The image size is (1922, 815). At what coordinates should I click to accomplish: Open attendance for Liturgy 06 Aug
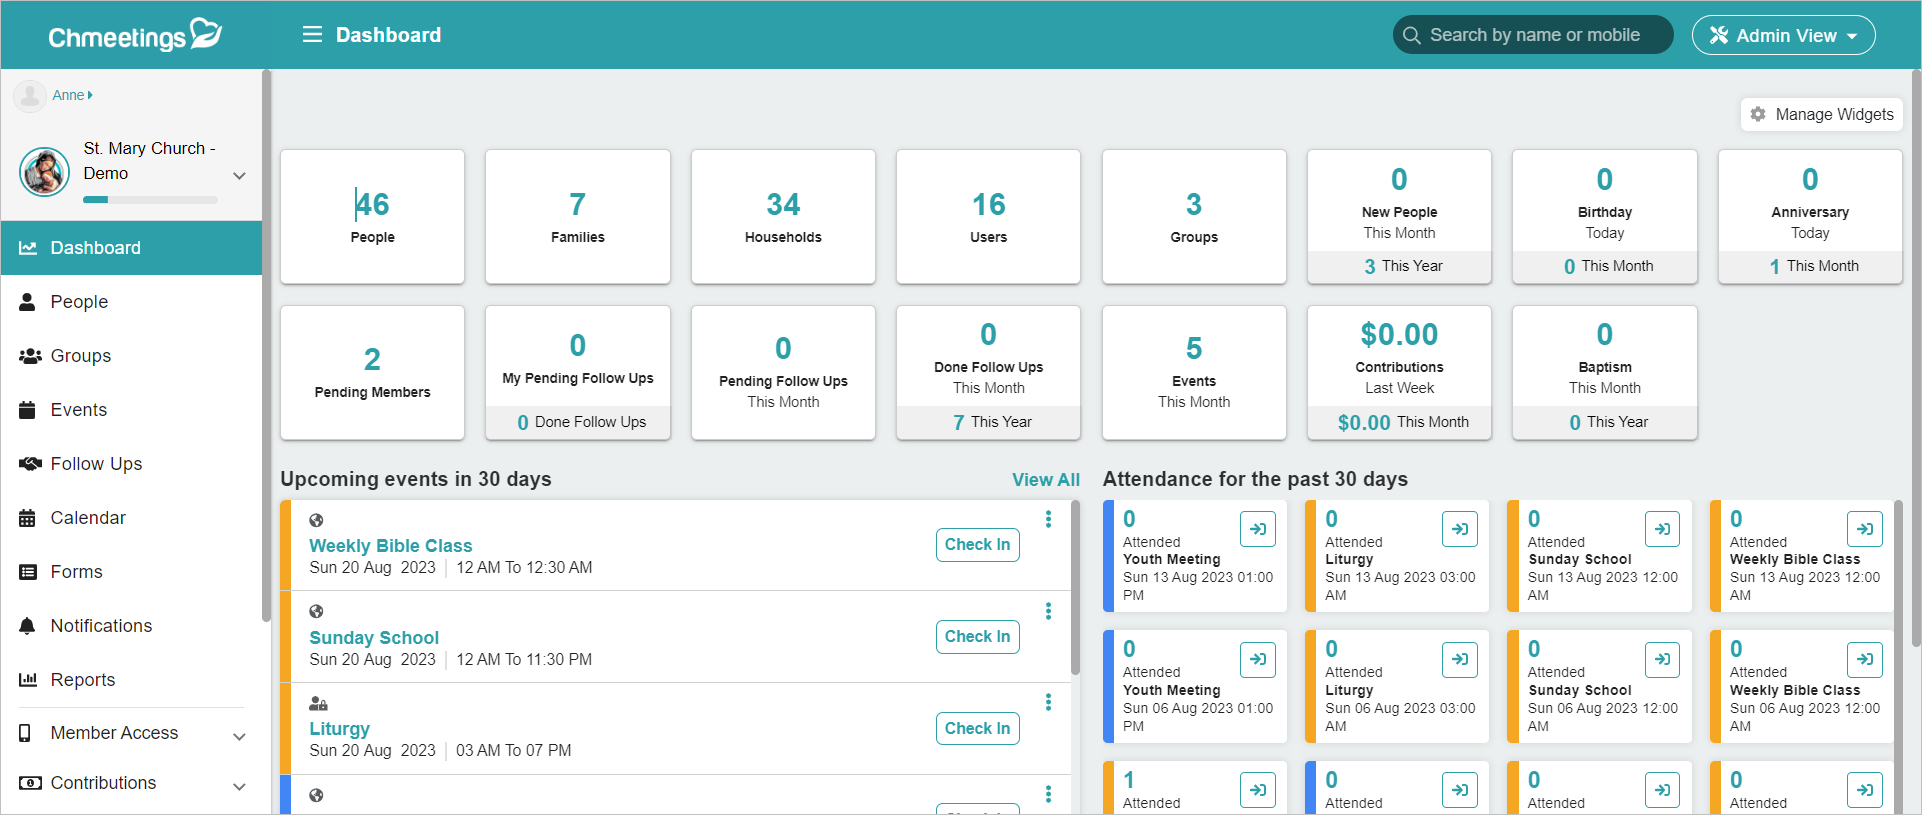1460,660
